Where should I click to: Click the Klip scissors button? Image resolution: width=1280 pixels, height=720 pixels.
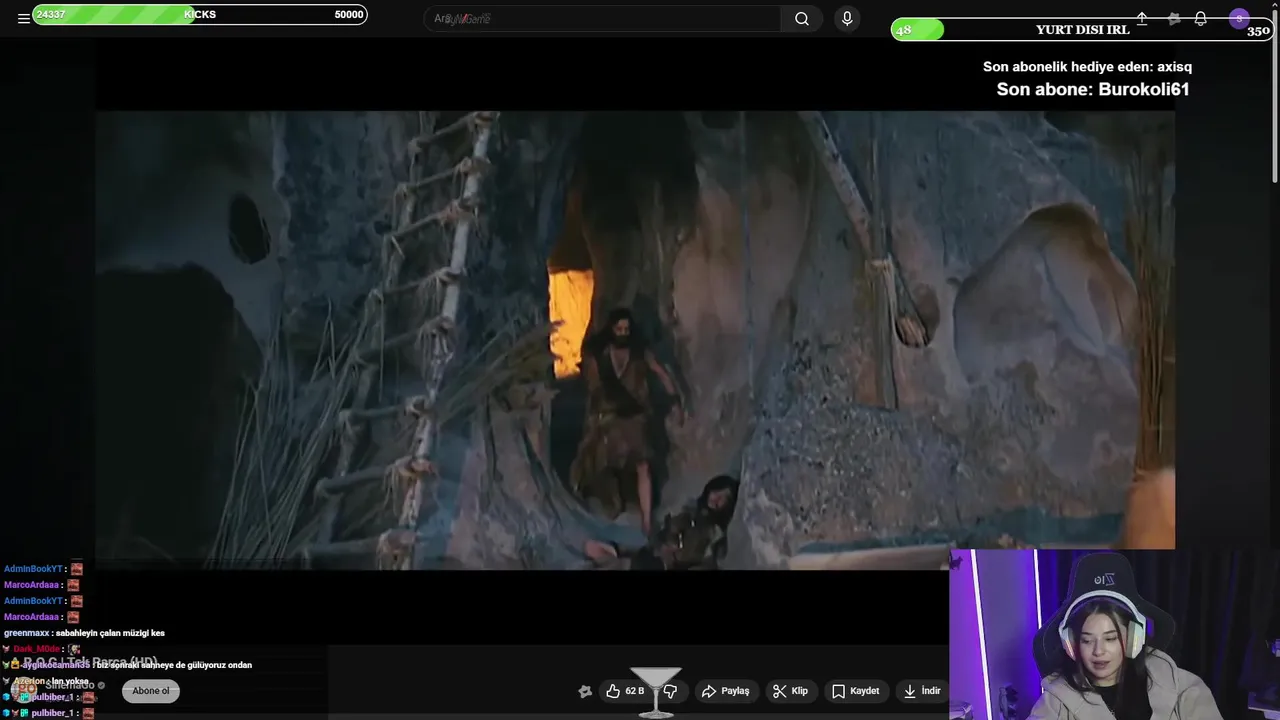pyautogui.click(x=790, y=690)
